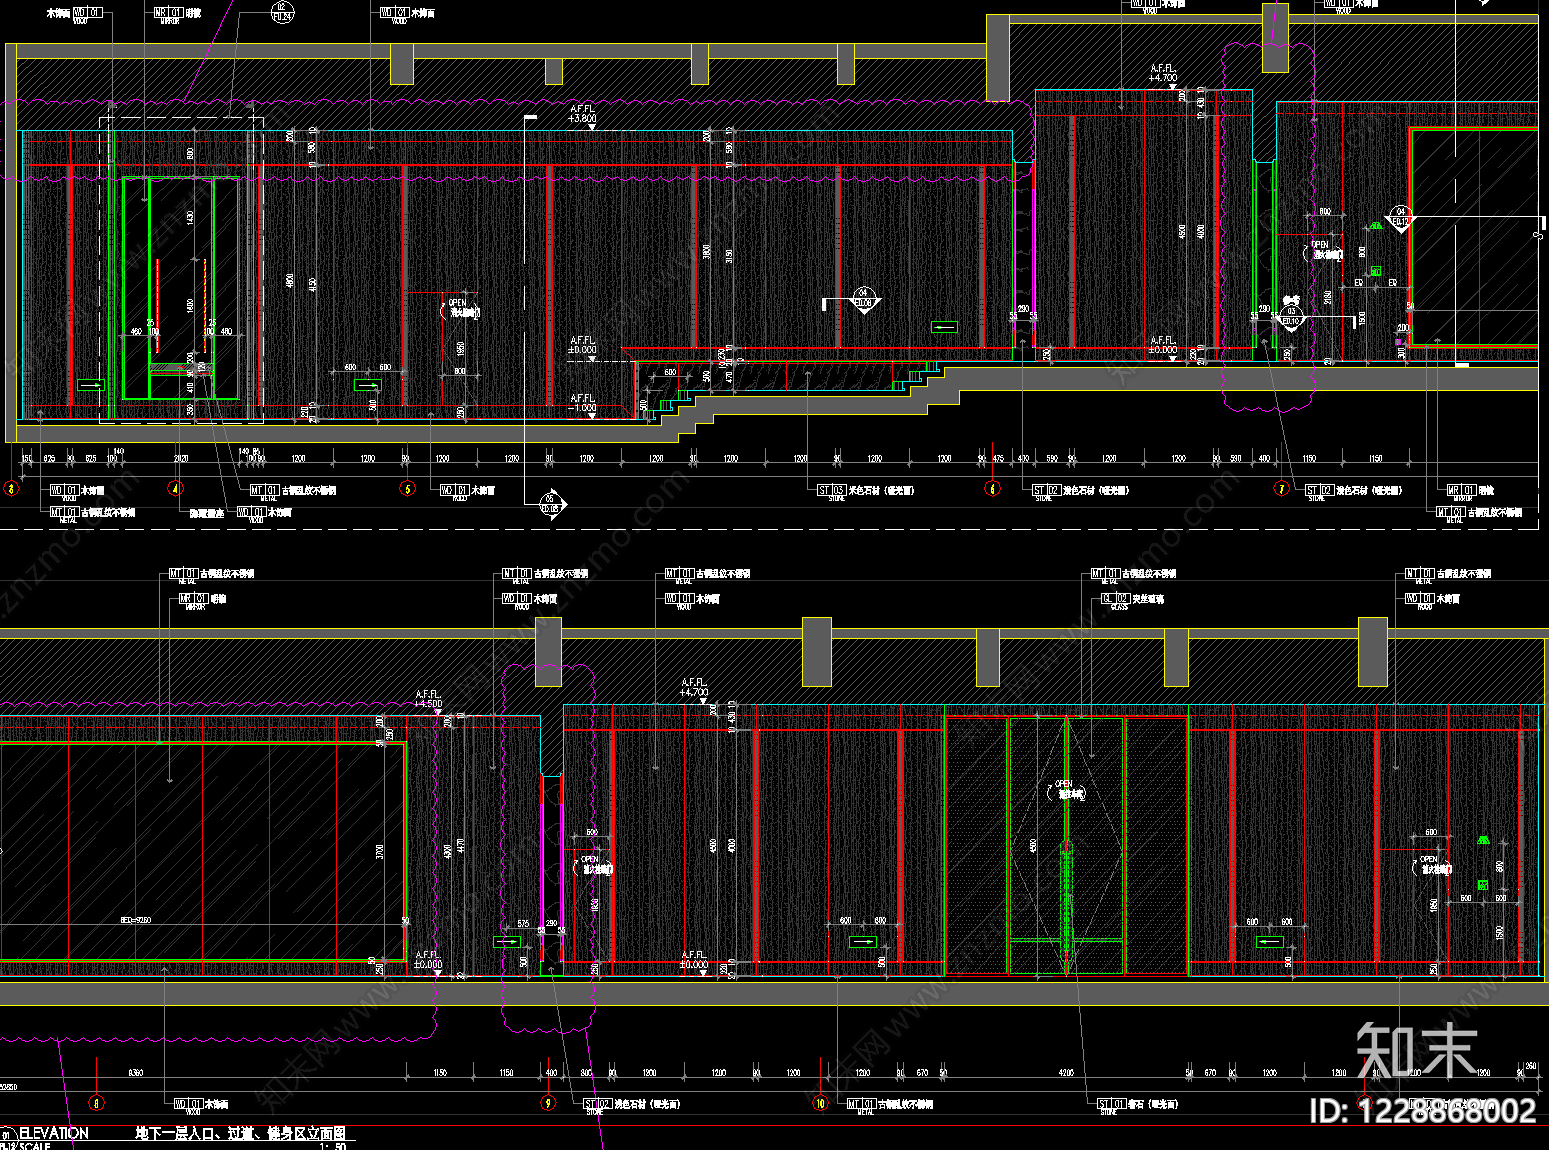The image size is (1549, 1150).
Task: Select the A.F.FL. -1.000 level annotation
Action: (x=583, y=403)
